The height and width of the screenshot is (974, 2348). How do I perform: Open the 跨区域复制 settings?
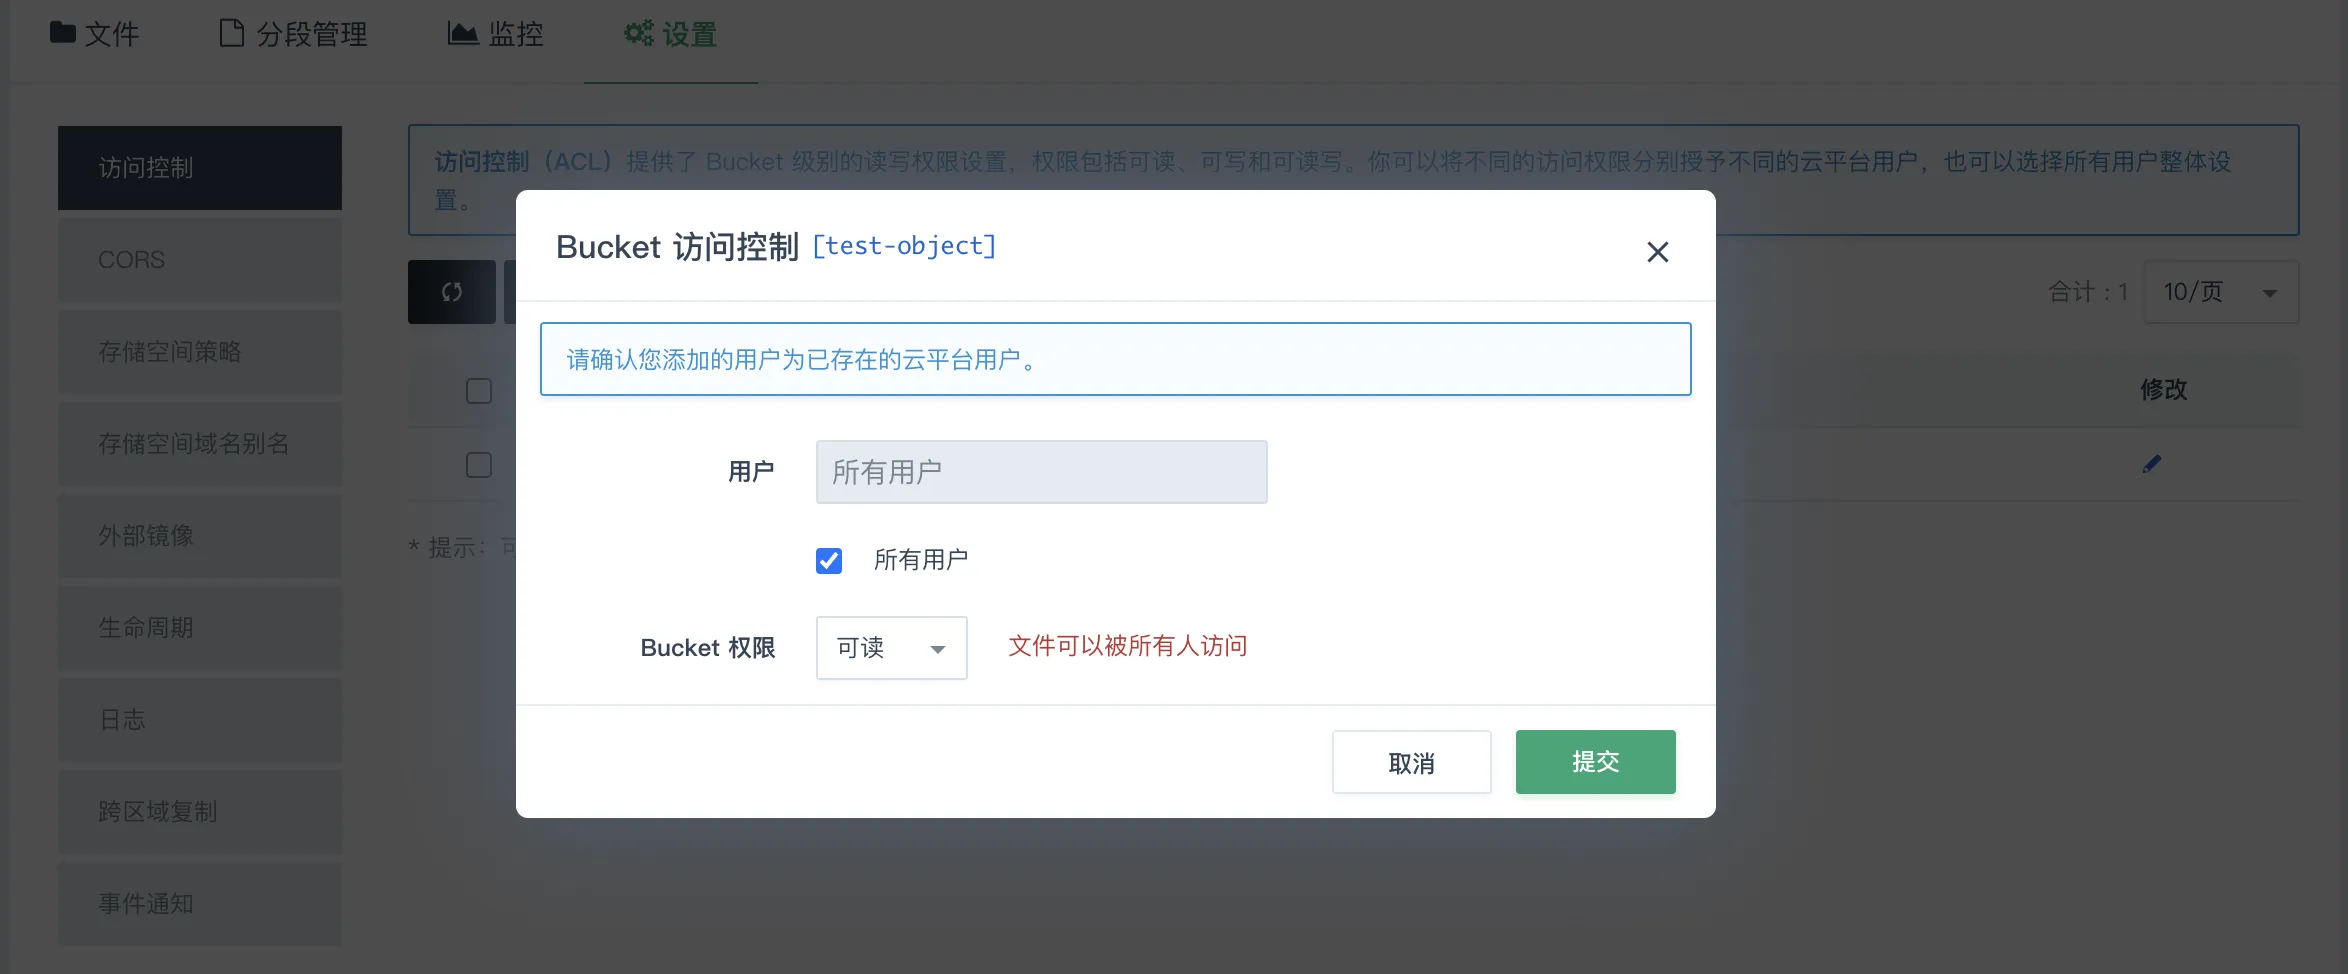click(199, 811)
